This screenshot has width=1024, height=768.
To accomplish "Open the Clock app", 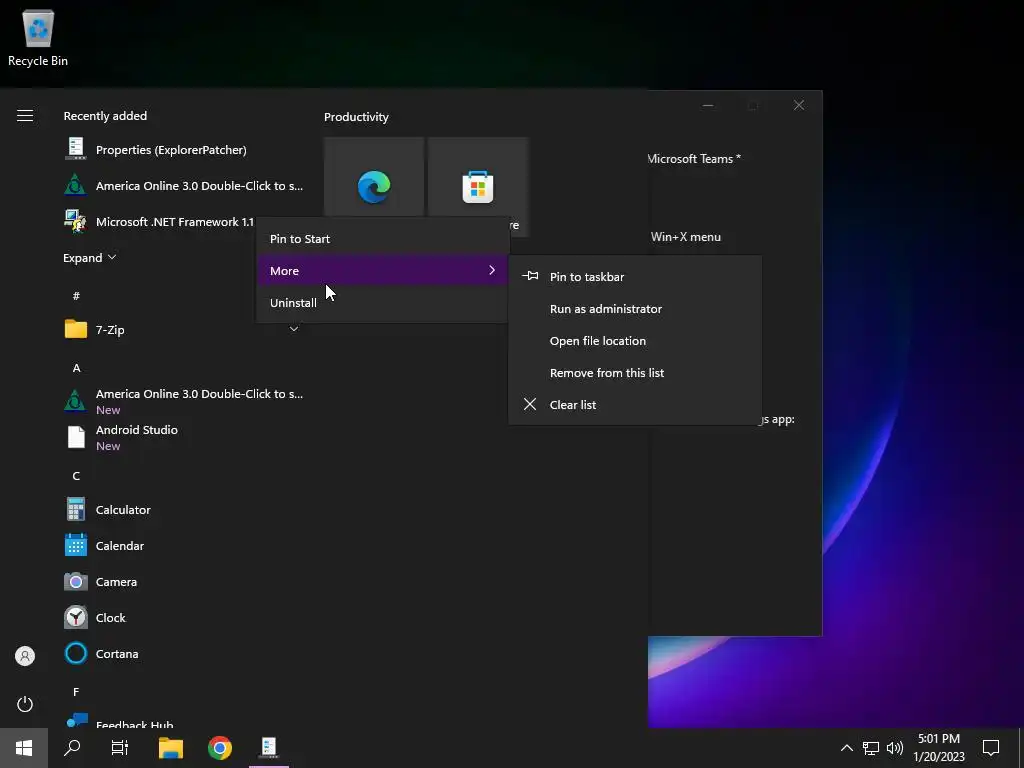I will coord(184,617).
